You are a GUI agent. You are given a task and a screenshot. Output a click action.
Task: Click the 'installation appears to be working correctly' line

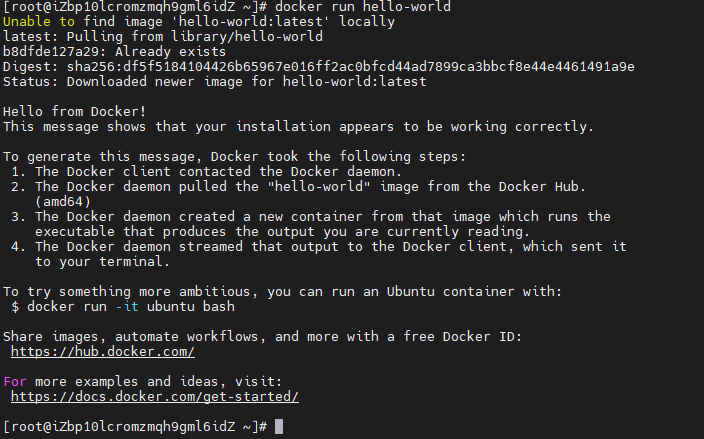[x=298, y=127]
